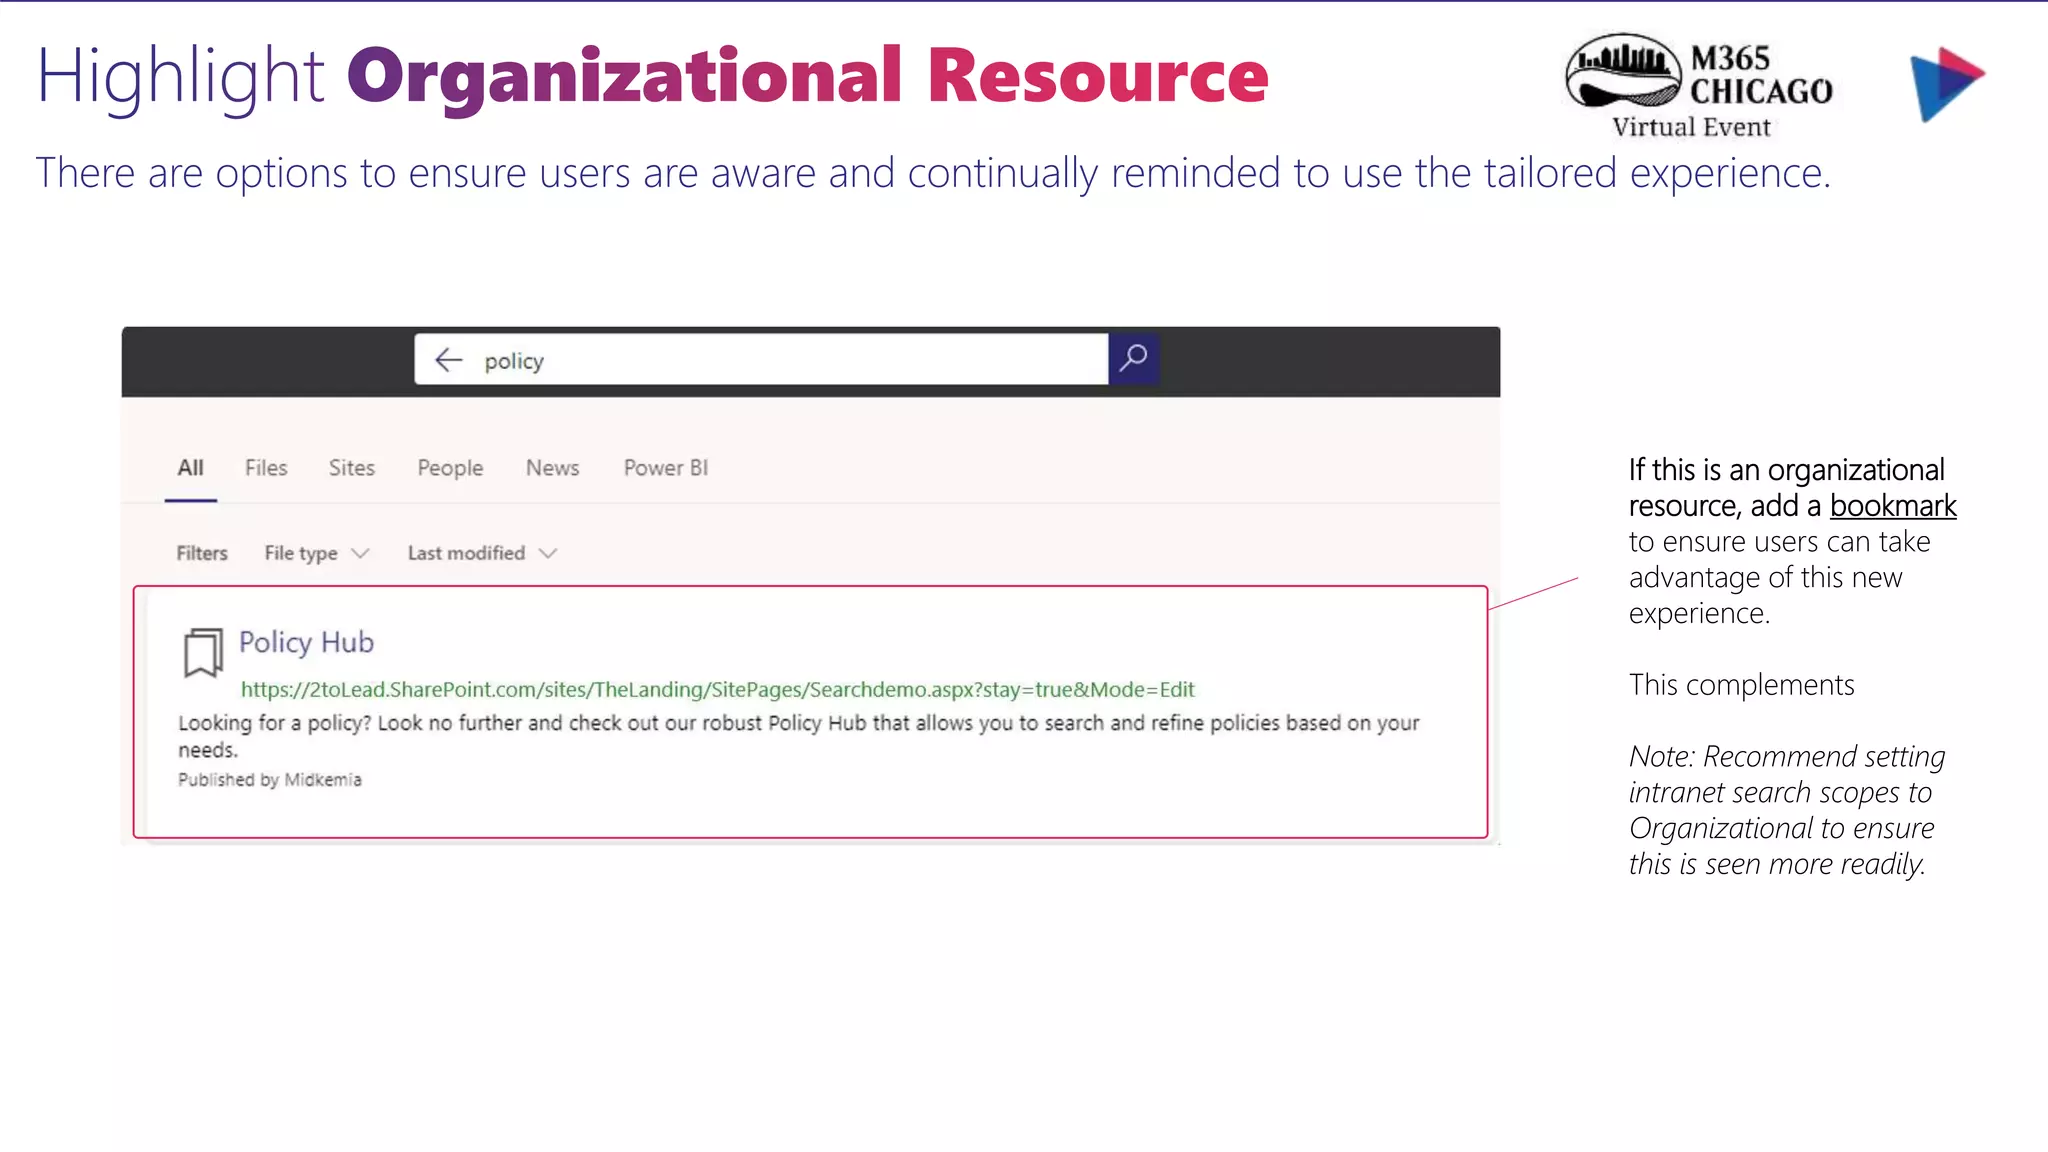Open the 2toLead SharePoint Searchdemo URL

pos(717,689)
